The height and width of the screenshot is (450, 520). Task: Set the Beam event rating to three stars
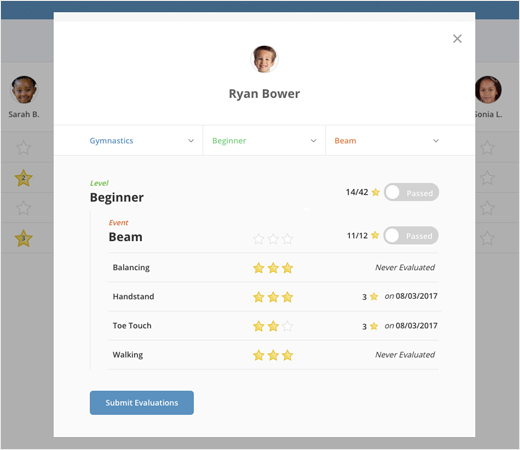point(287,239)
